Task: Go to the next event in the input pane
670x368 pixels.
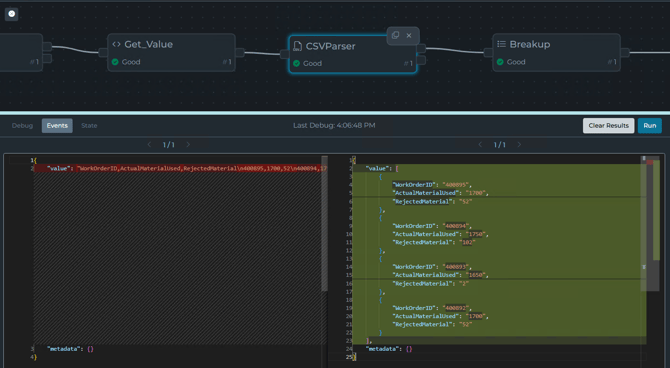Action: (188, 144)
